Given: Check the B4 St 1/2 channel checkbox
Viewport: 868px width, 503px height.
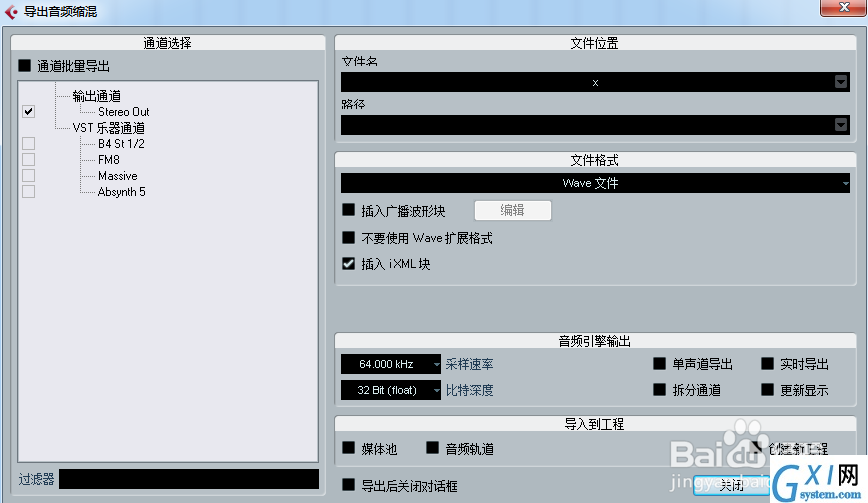Looking at the screenshot, I should [x=29, y=143].
